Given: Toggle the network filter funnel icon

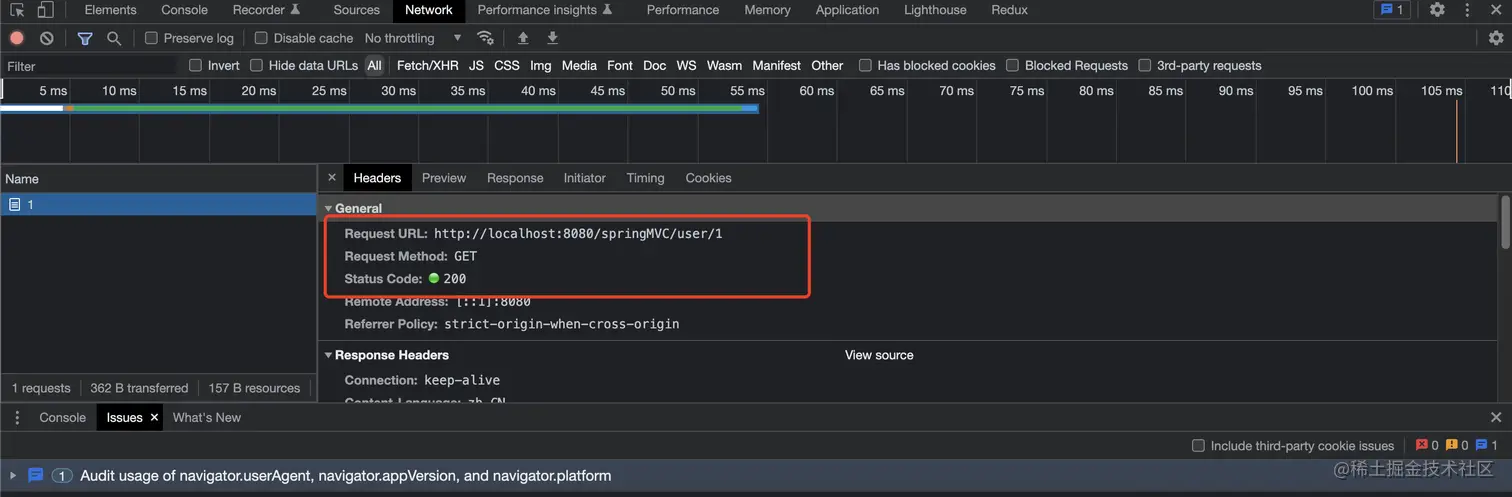Looking at the screenshot, I should pos(85,38).
